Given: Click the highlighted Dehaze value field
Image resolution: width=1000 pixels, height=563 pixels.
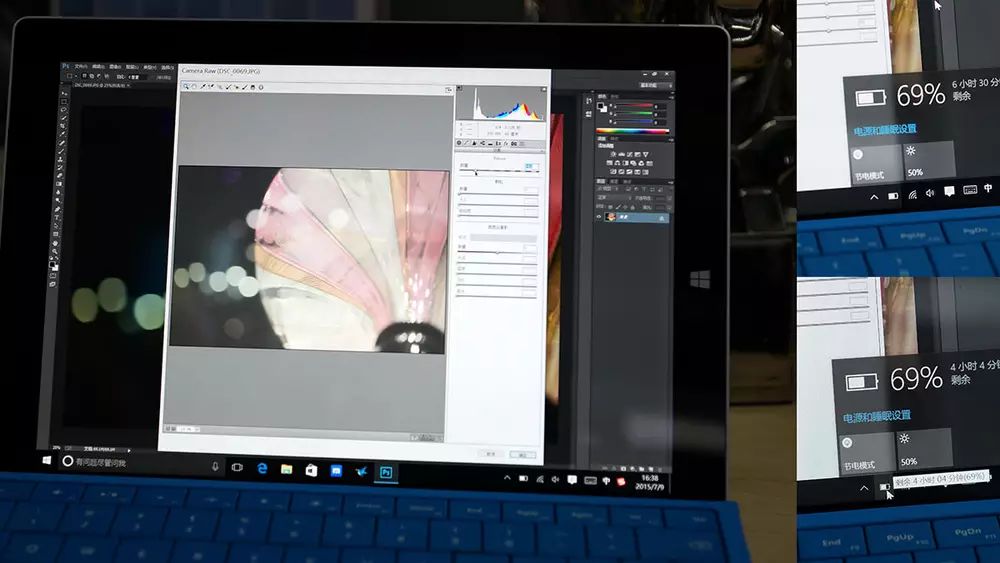Looking at the screenshot, I should [531, 166].
